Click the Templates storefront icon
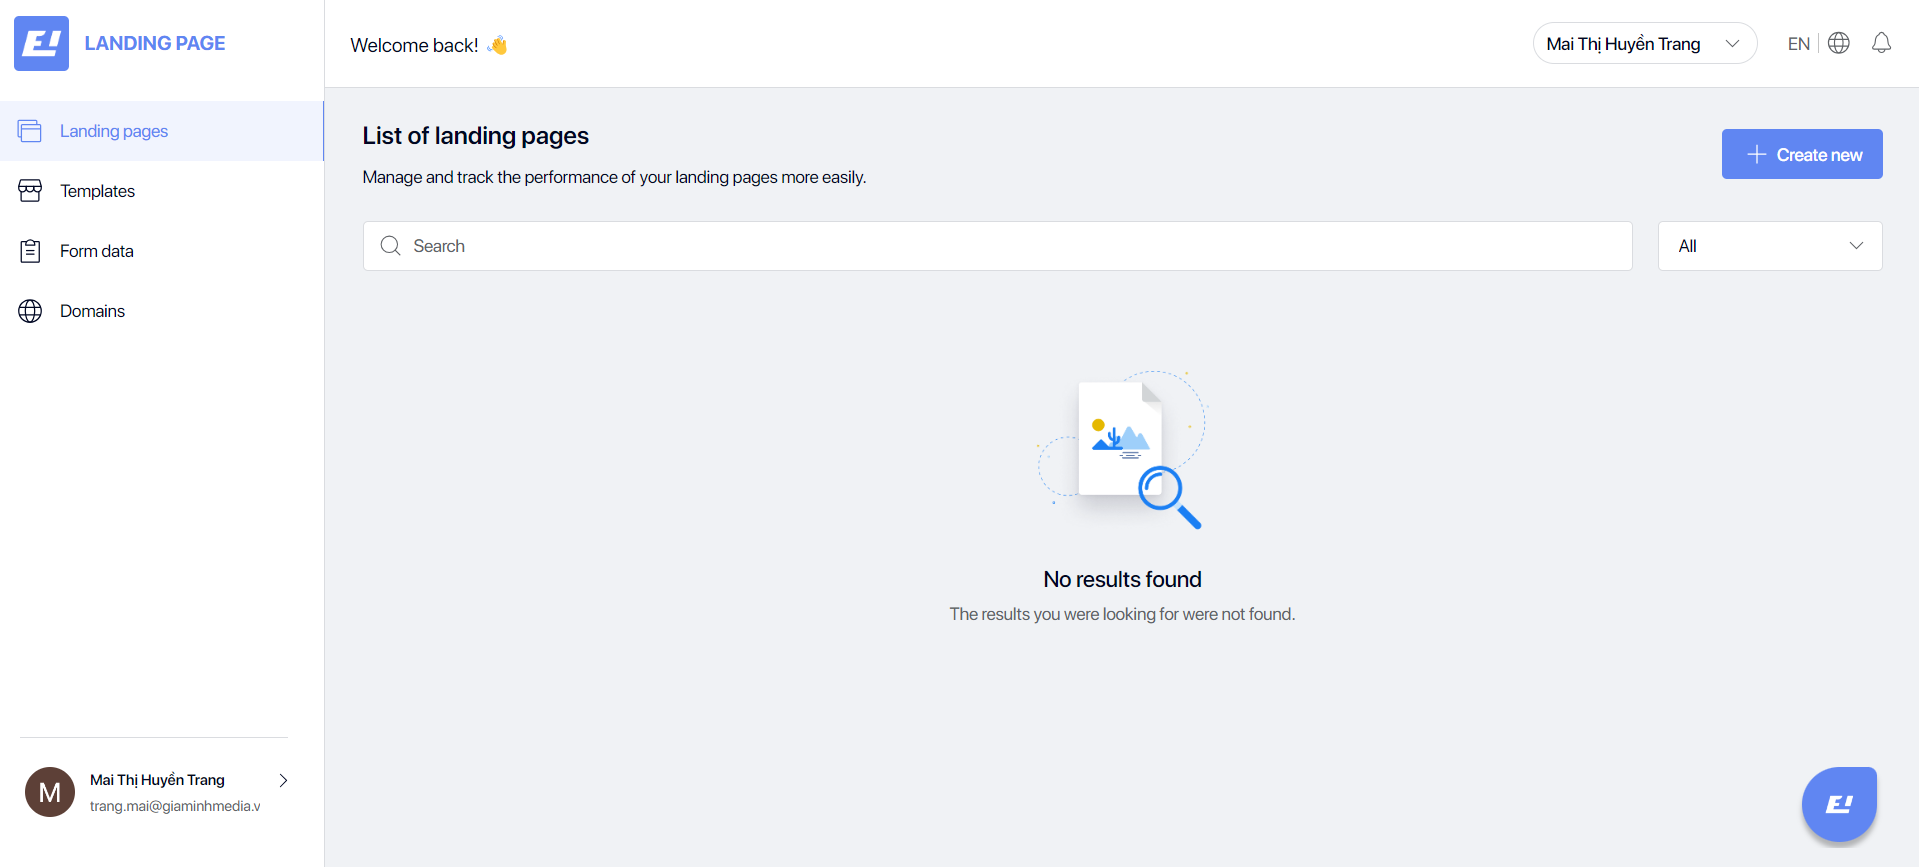This screenshot has height=867, width=1919. [30, 191]
